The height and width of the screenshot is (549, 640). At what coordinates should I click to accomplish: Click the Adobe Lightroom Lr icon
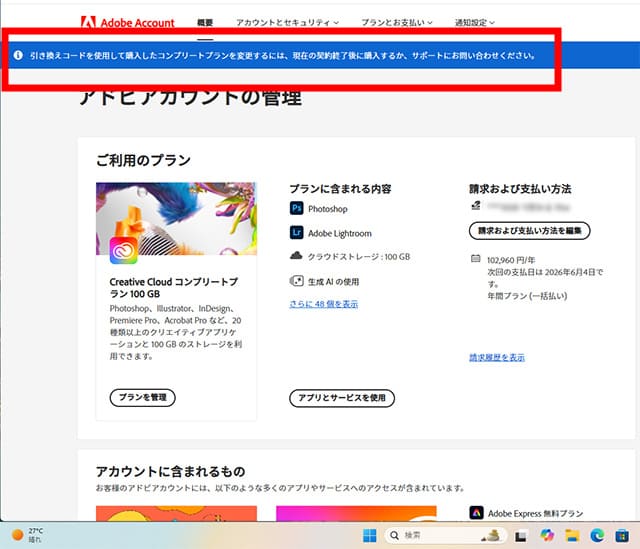click(296, 233)
